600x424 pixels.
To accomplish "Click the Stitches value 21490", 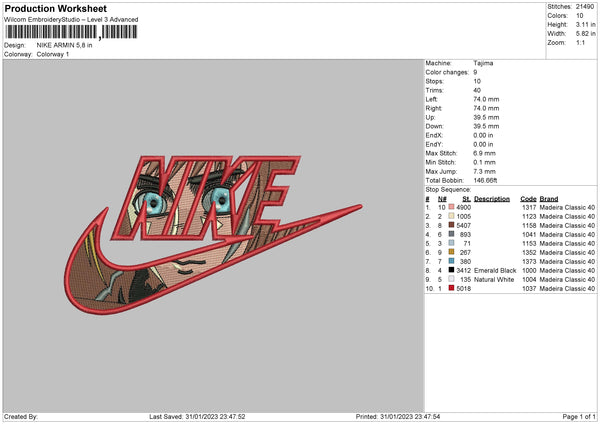I will click(x=585, y=7).
